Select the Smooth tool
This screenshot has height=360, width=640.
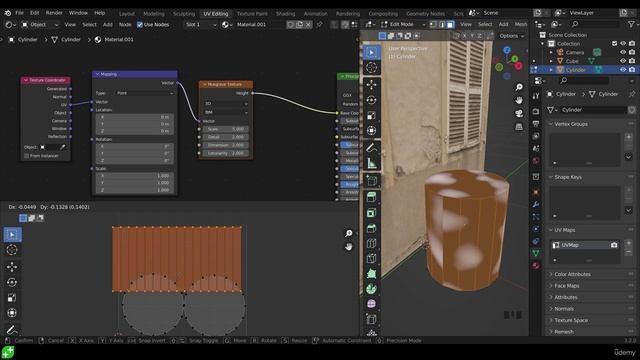pyautogui.click(x=371, y=304)
